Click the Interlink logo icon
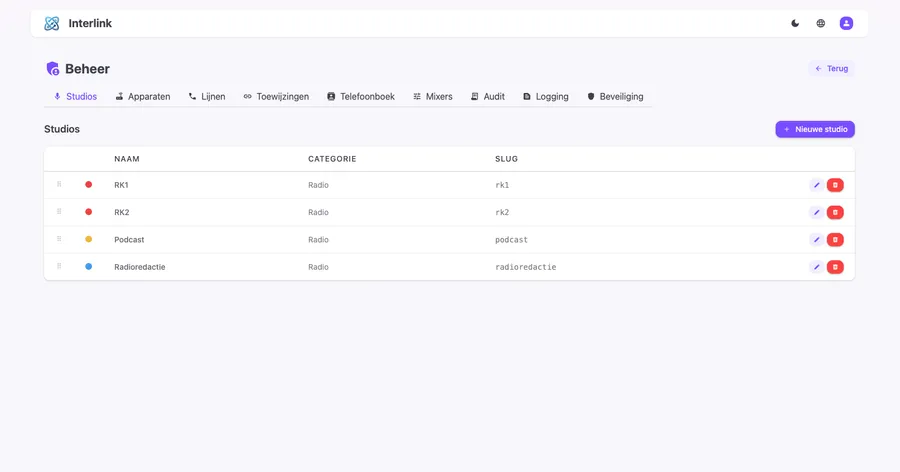 coord(52,24)
